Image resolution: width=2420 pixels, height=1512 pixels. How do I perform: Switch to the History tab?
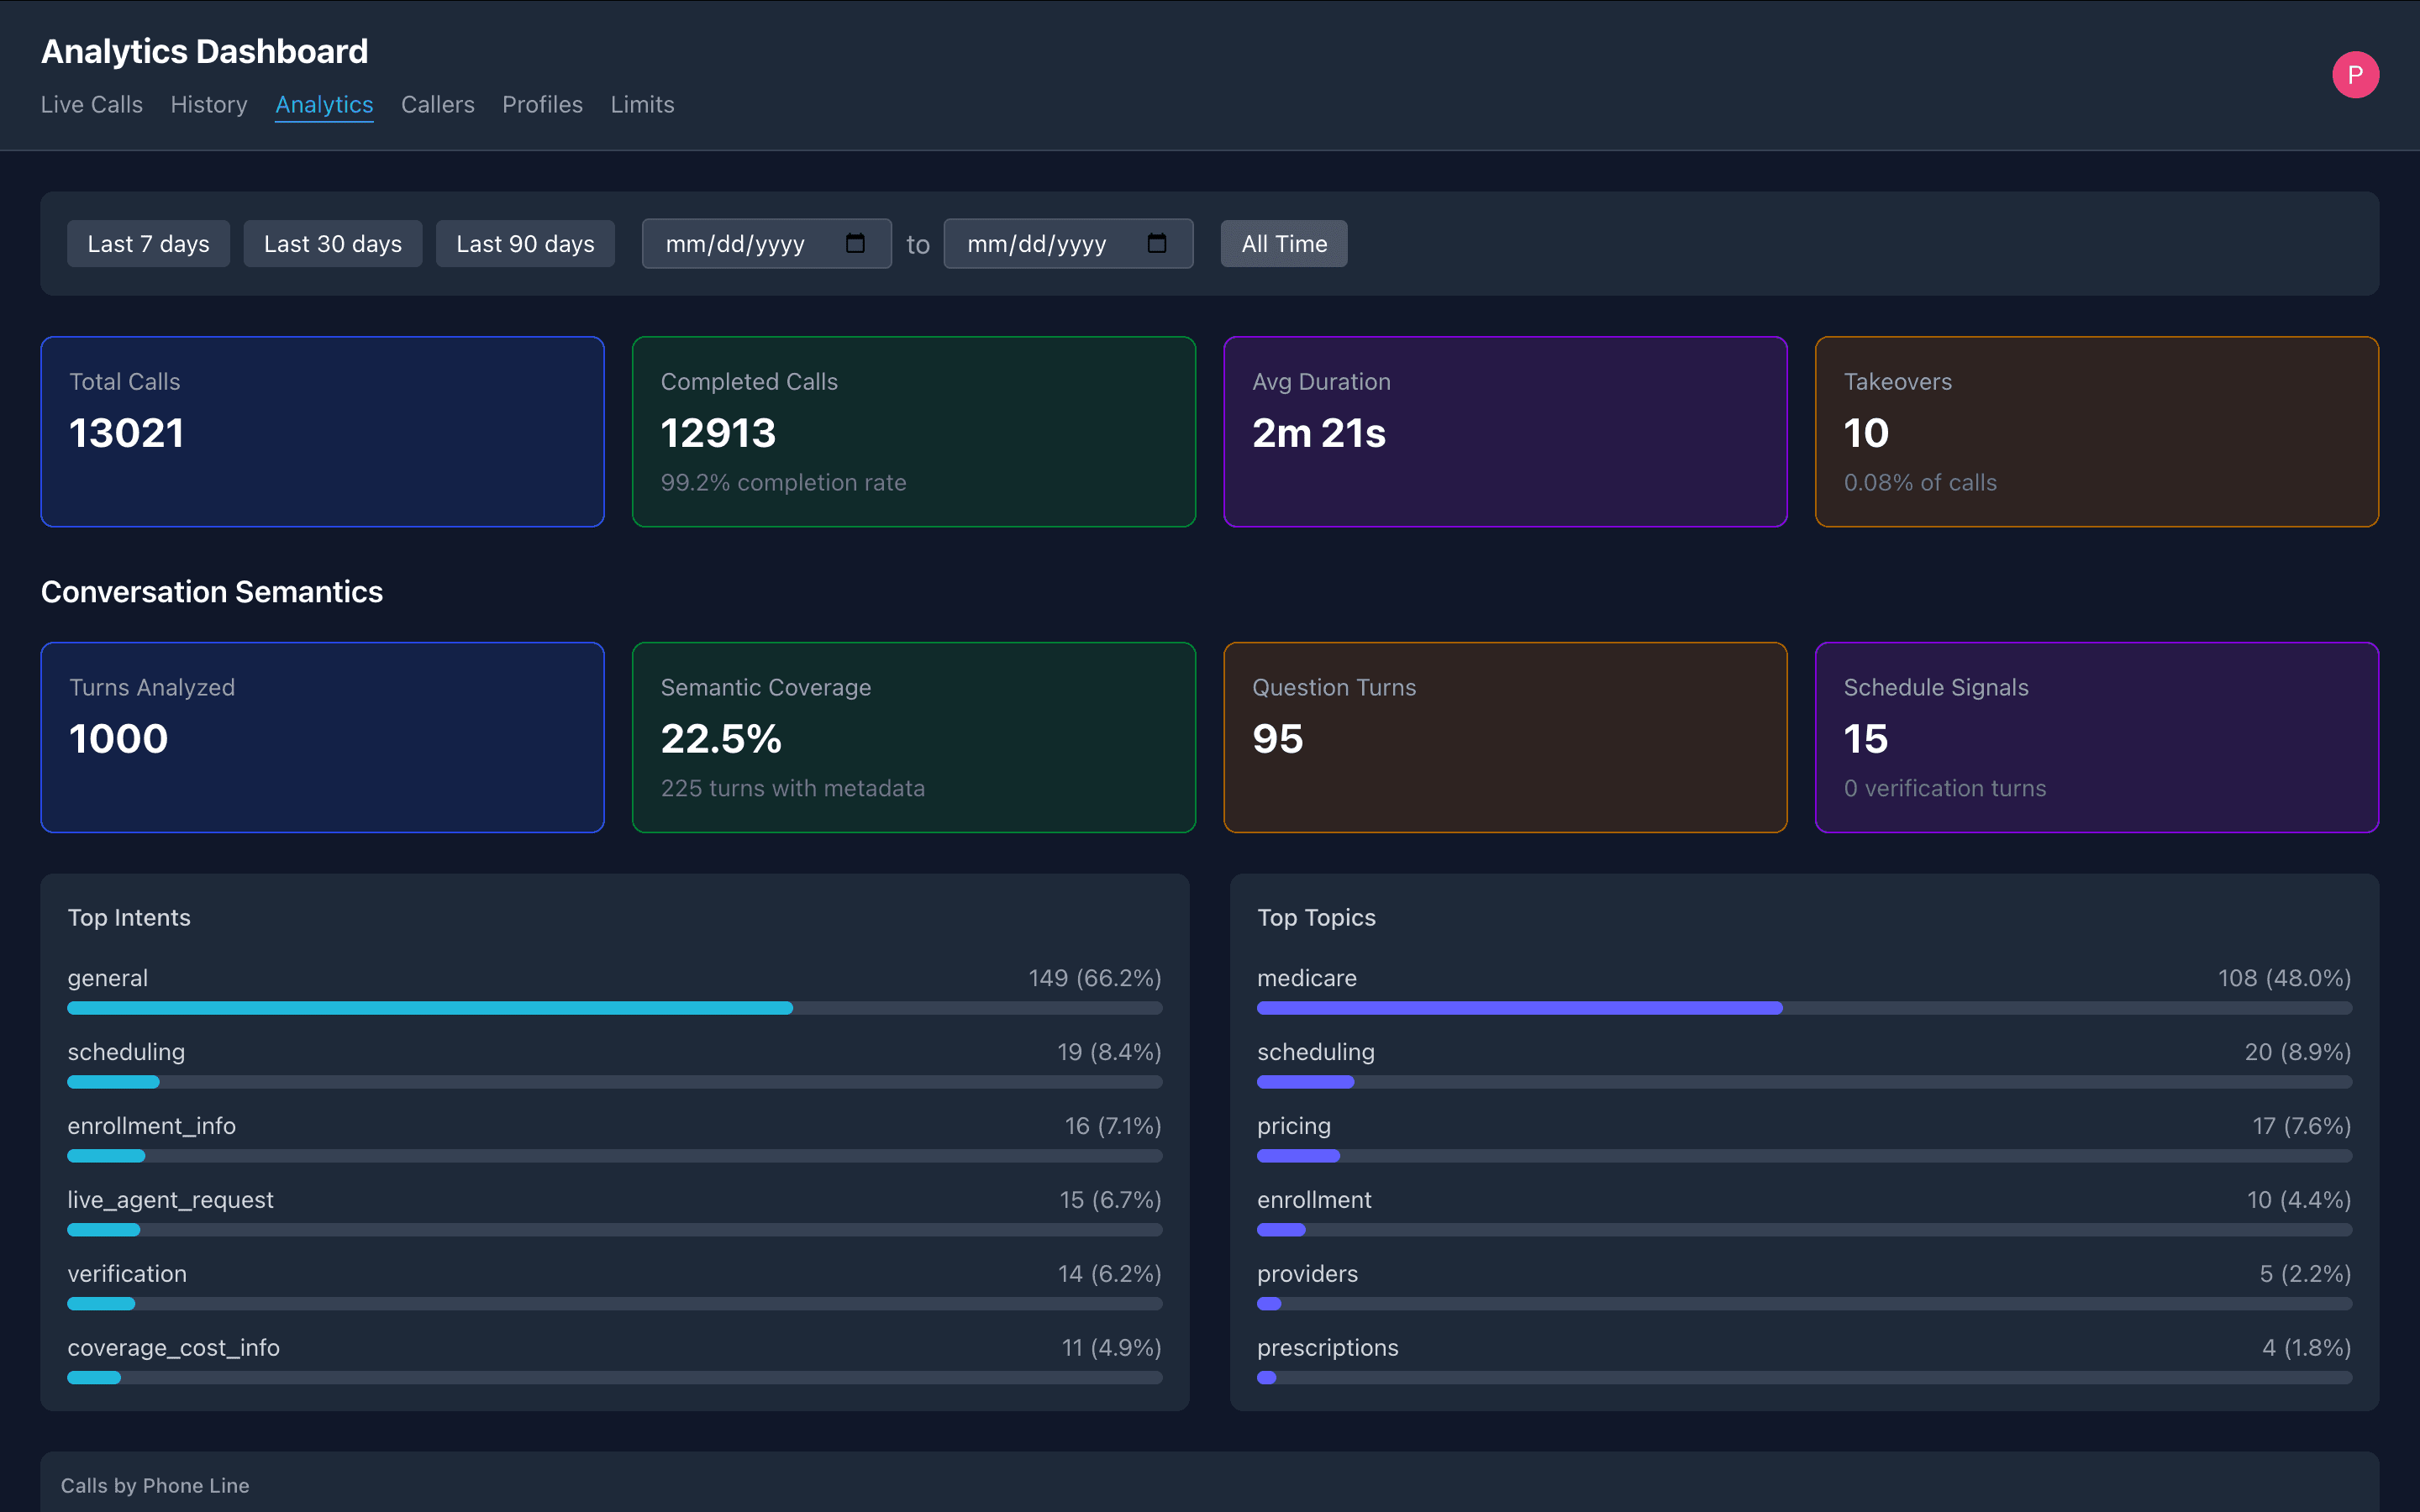pos(208,104)
